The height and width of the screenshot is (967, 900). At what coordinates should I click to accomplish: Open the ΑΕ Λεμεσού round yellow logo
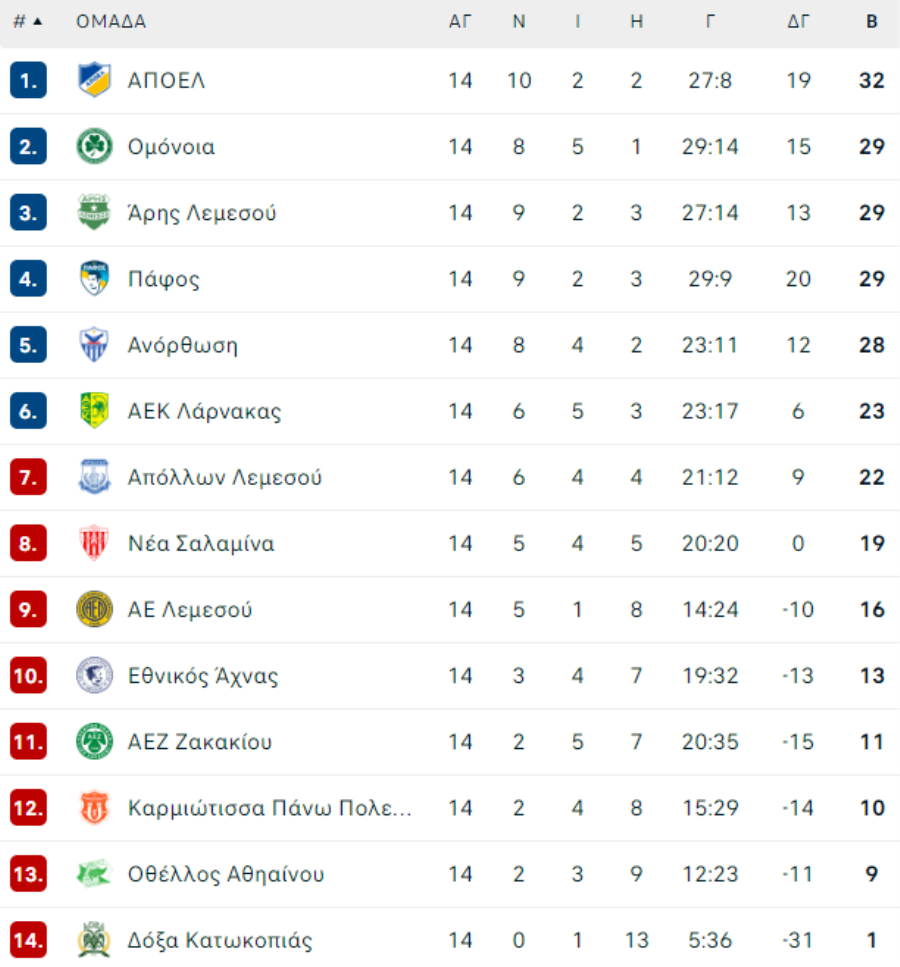(94, 609)
